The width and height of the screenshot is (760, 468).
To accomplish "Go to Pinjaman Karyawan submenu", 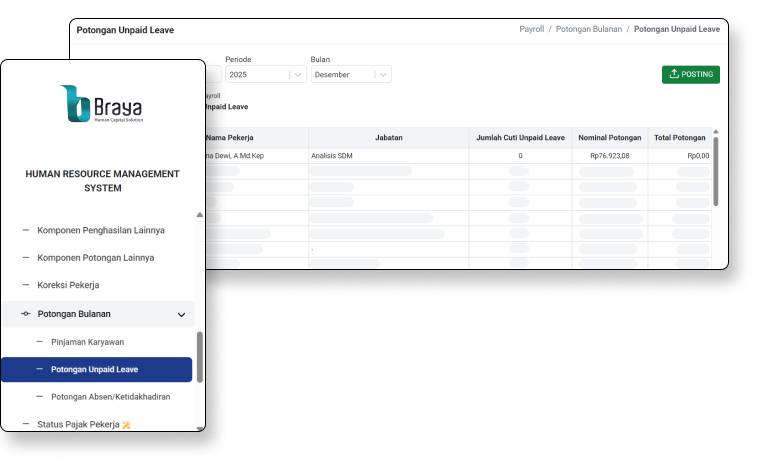I will 87,342.
